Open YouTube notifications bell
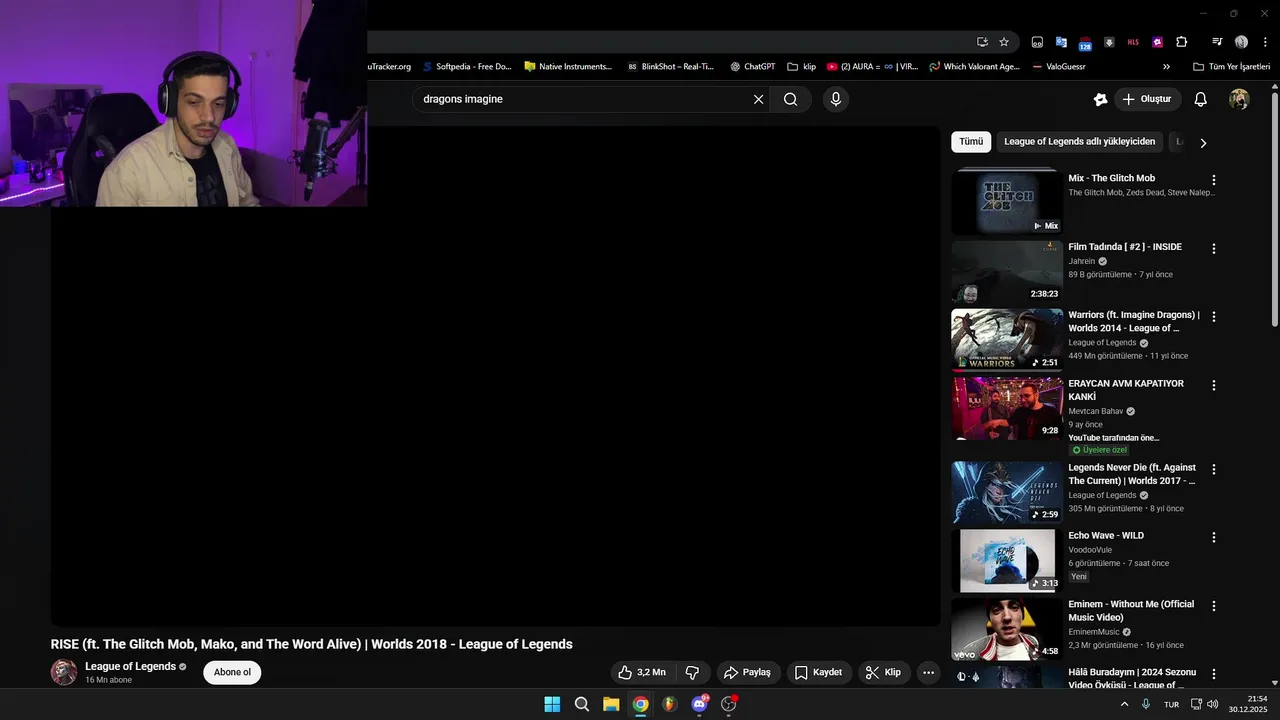 pos(1201,99)
